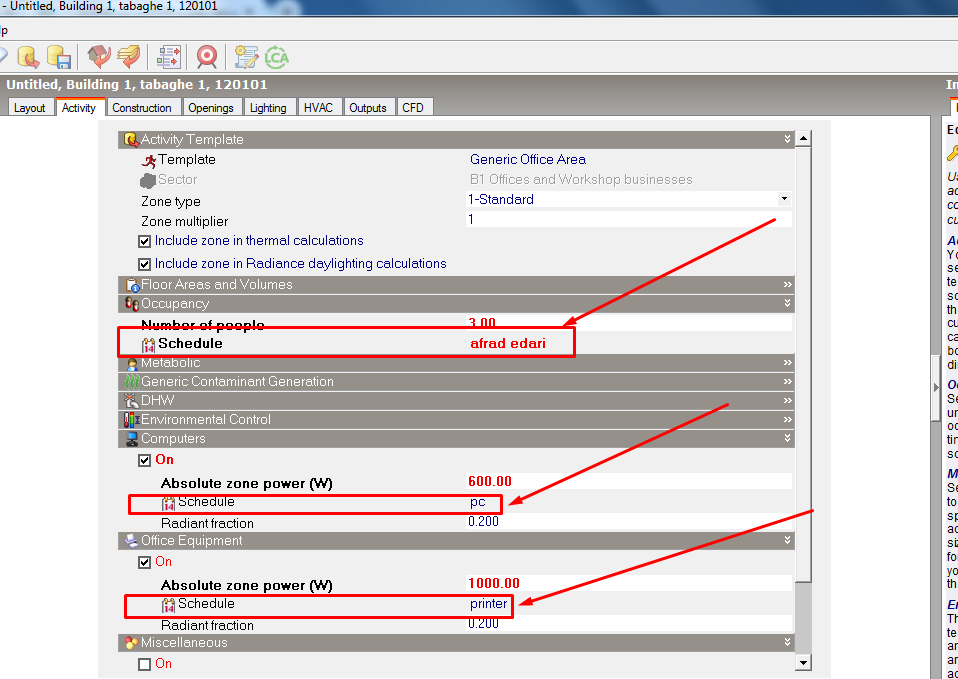958x679 pixels.
Task: Click the red target icon in toolbar
Action: pyautogui.click(x=207, y=57)
